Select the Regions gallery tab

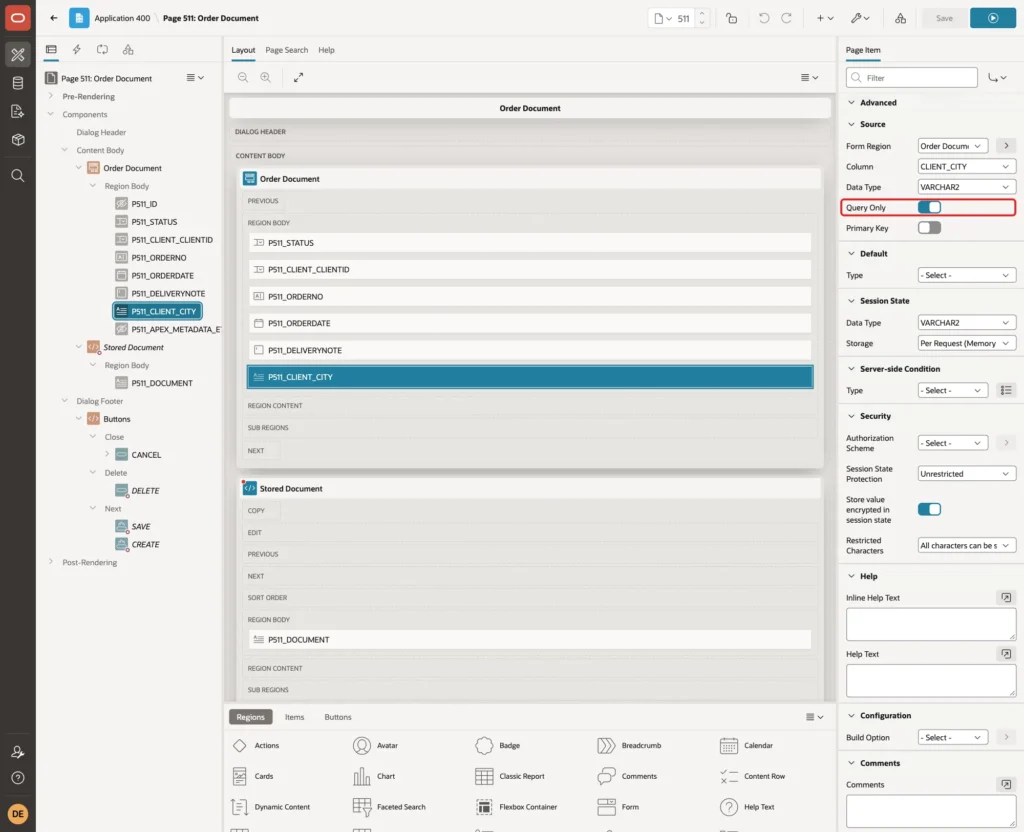tap(251, 716)
